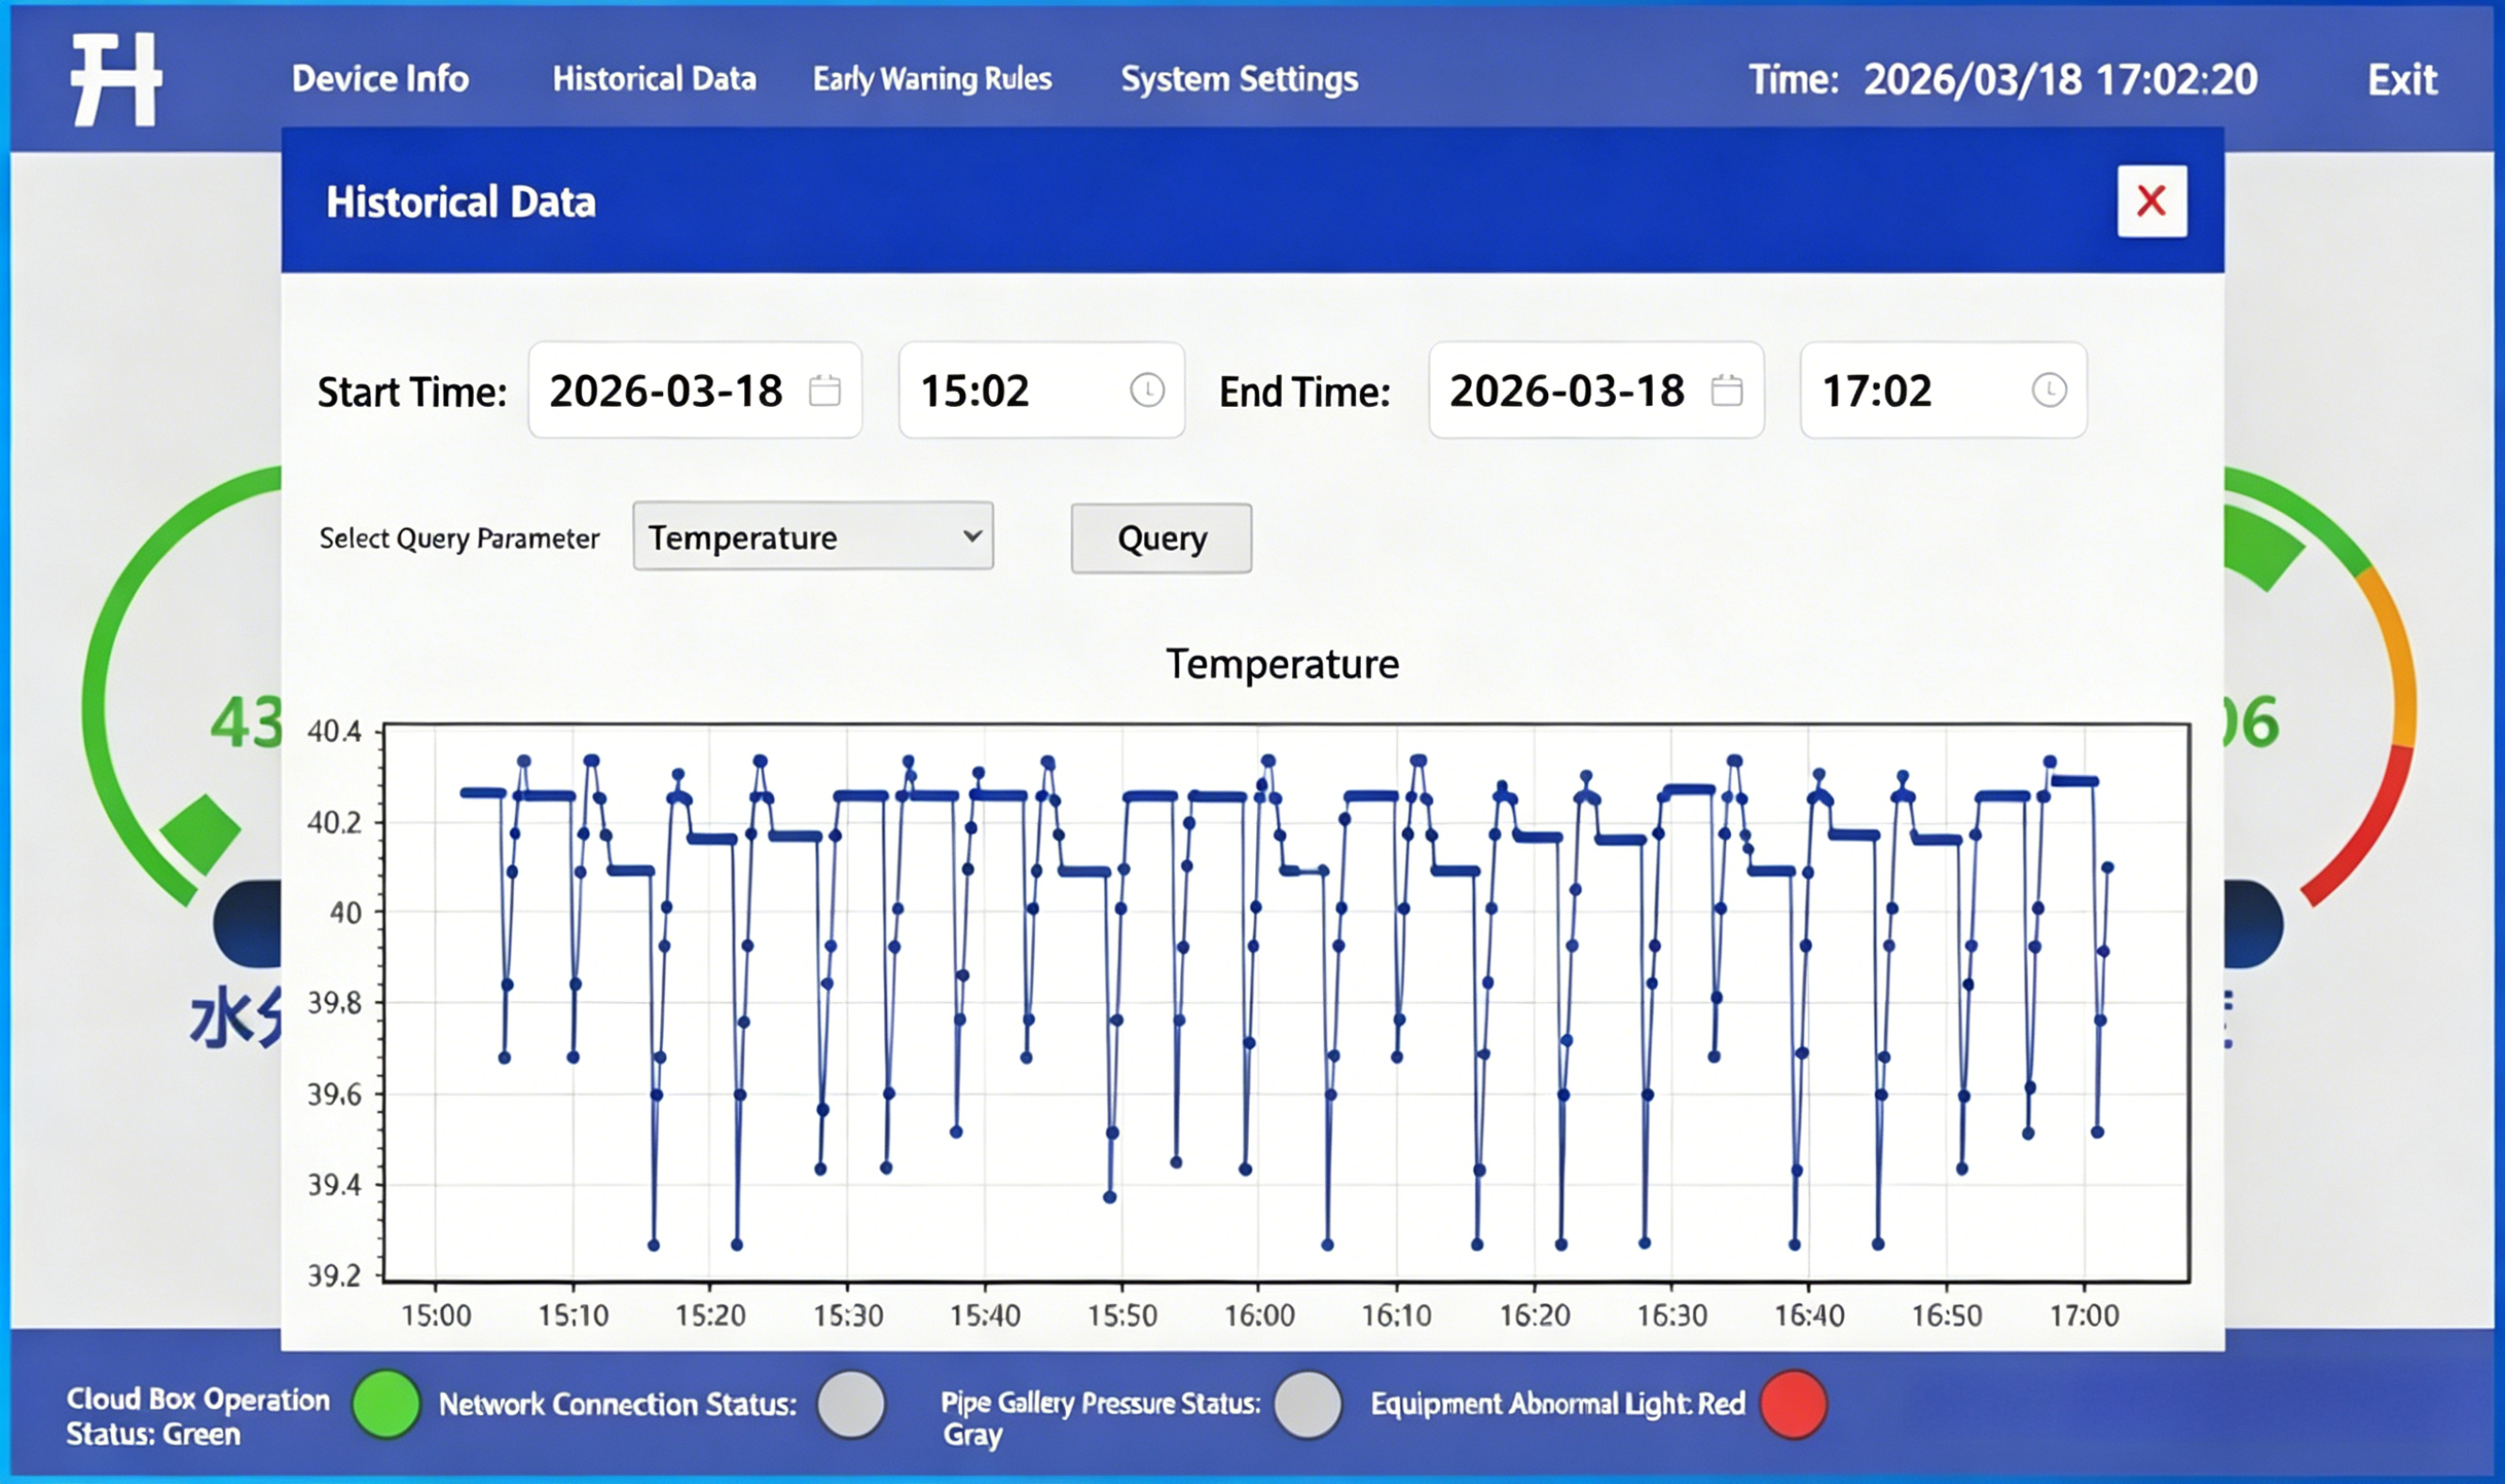Click the 16:00 marker on chart axis

[1259, 1315]
